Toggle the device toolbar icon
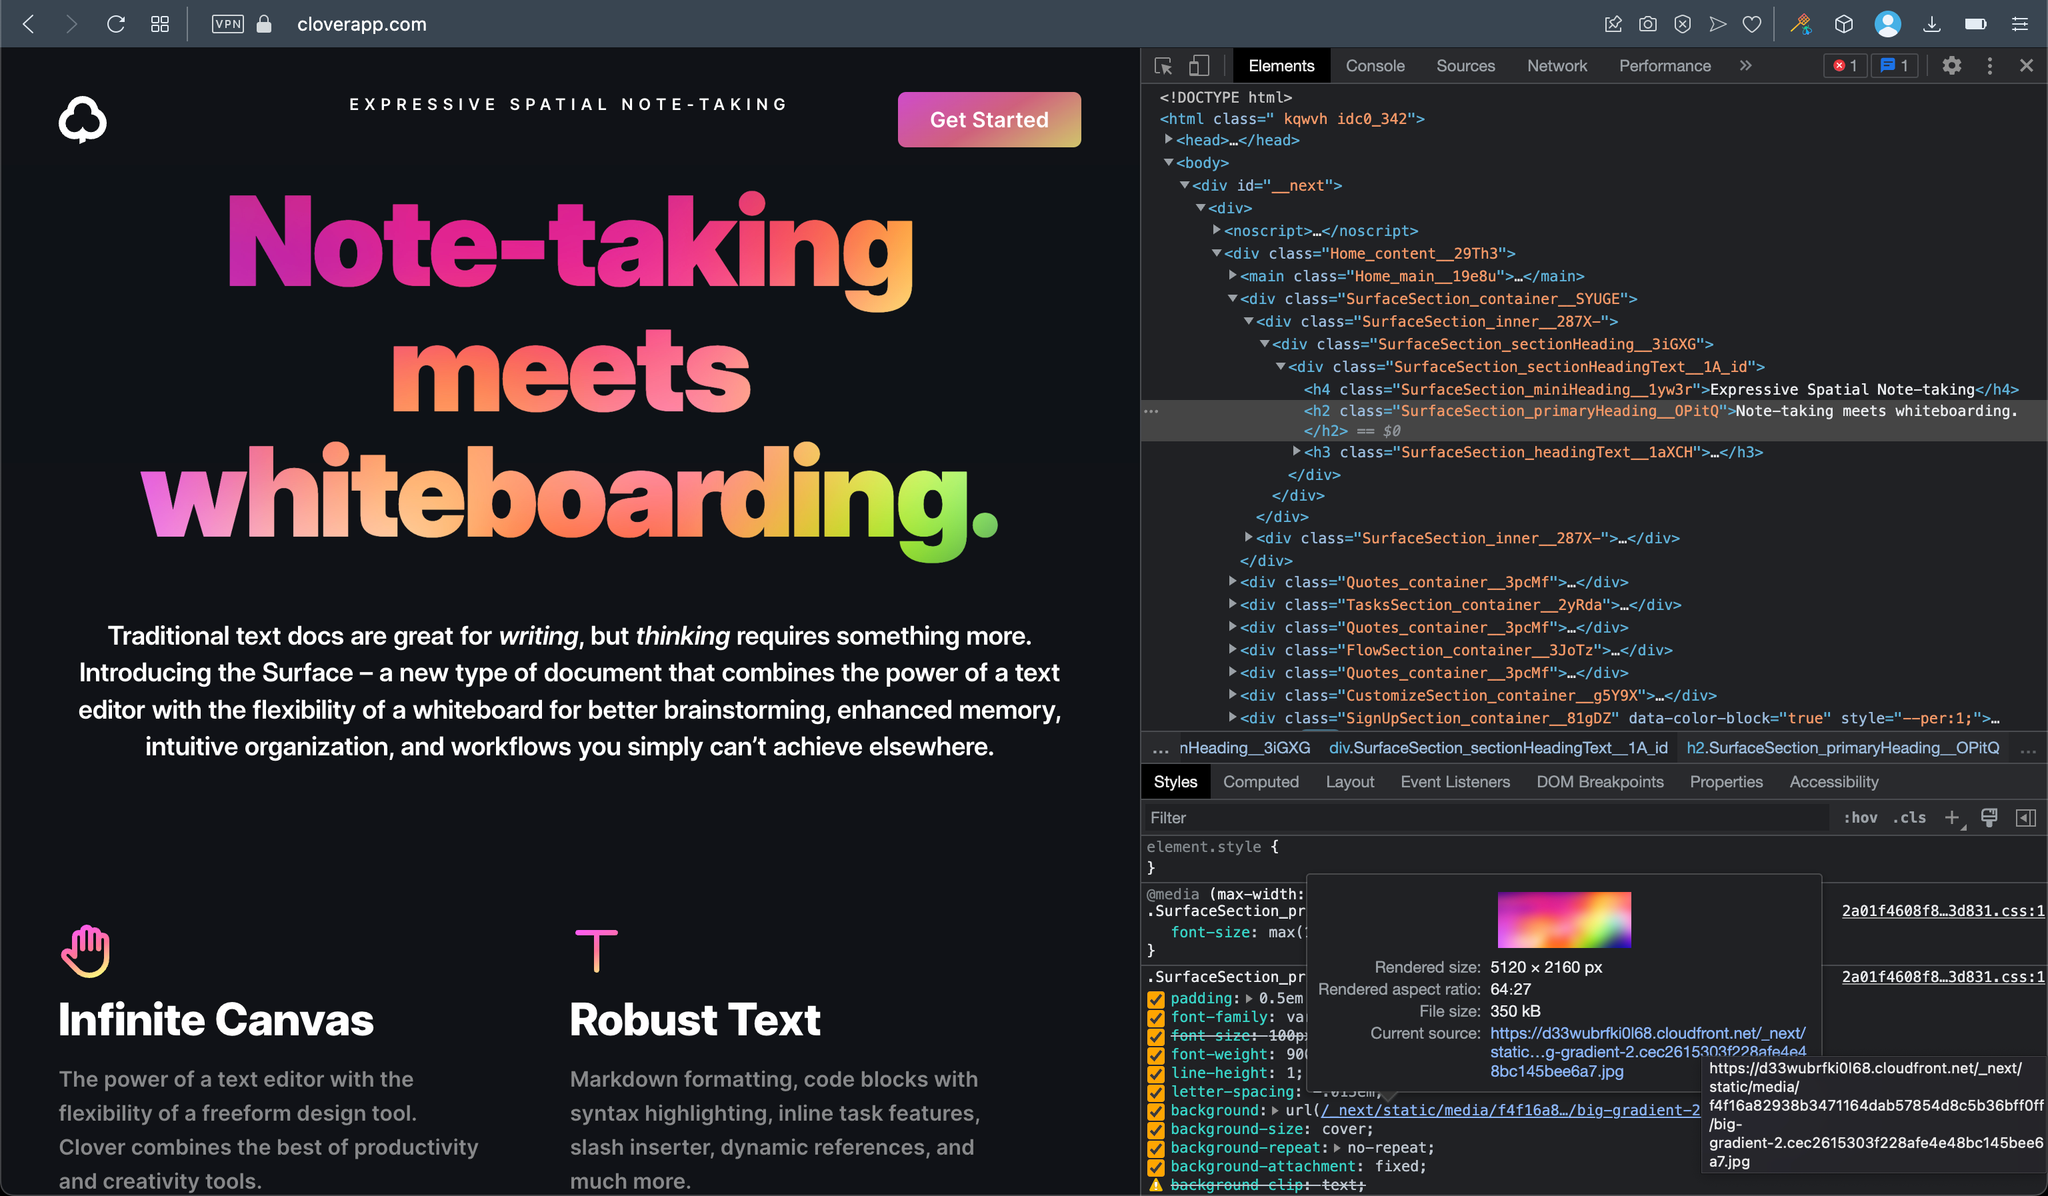2048x1196 pixels. point(1198,66)
